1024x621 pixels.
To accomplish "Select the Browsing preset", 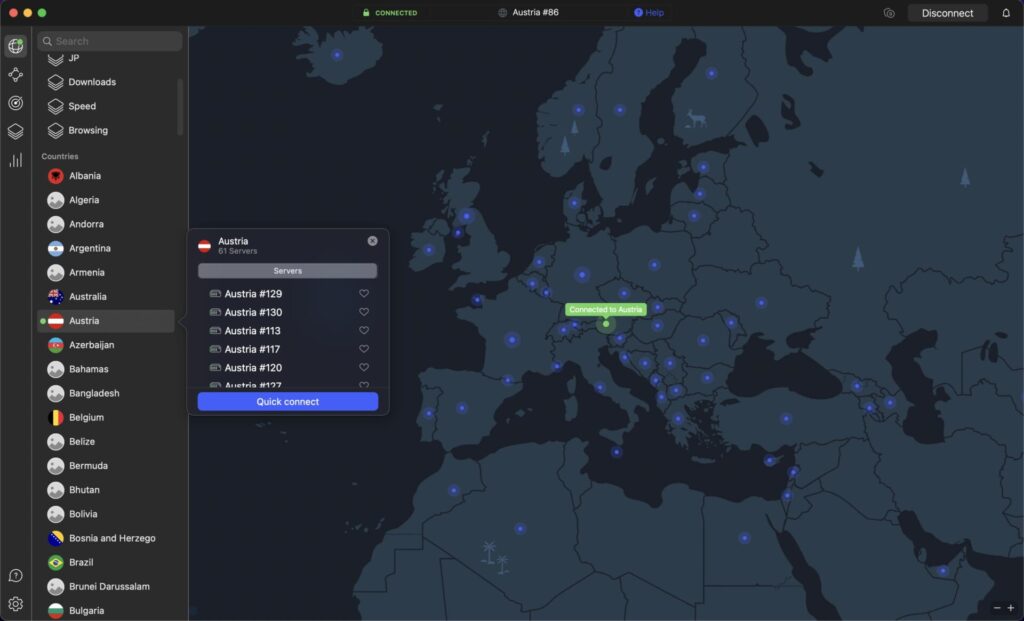I will pyautogui.click(x=88, y=131).
